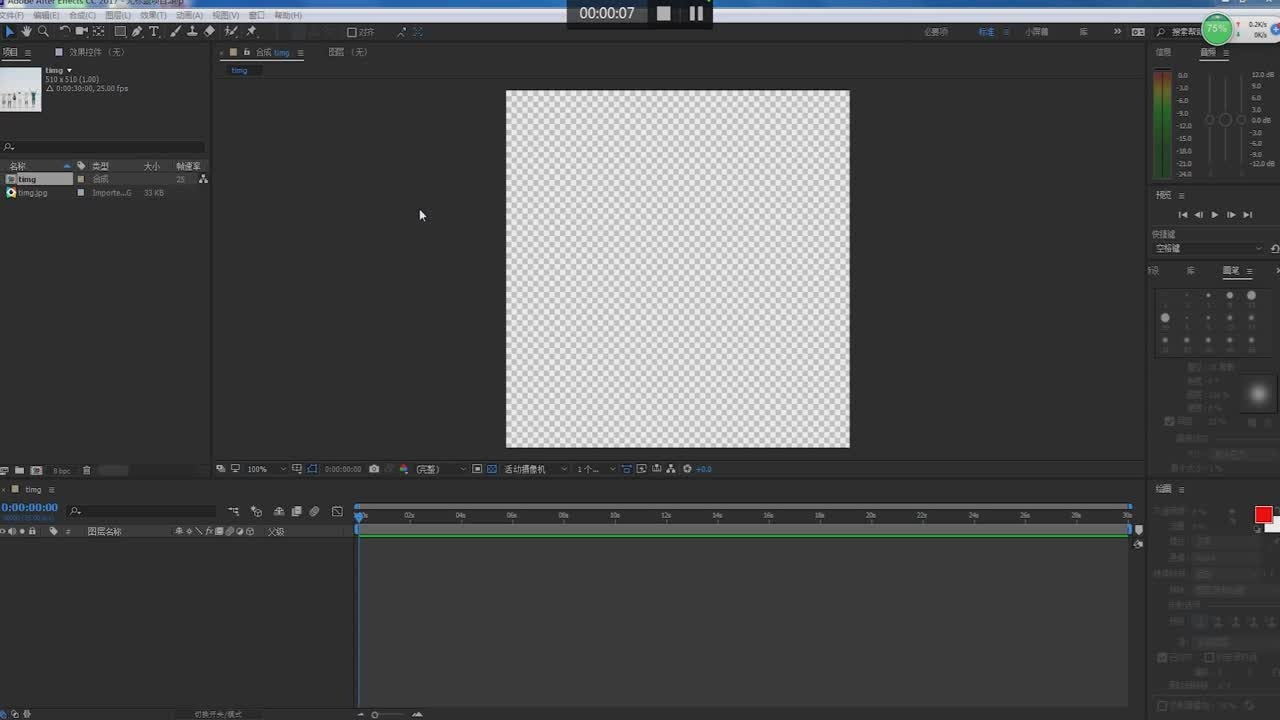
Task: Select the Pen tool
Action: (x=137, y=32)
